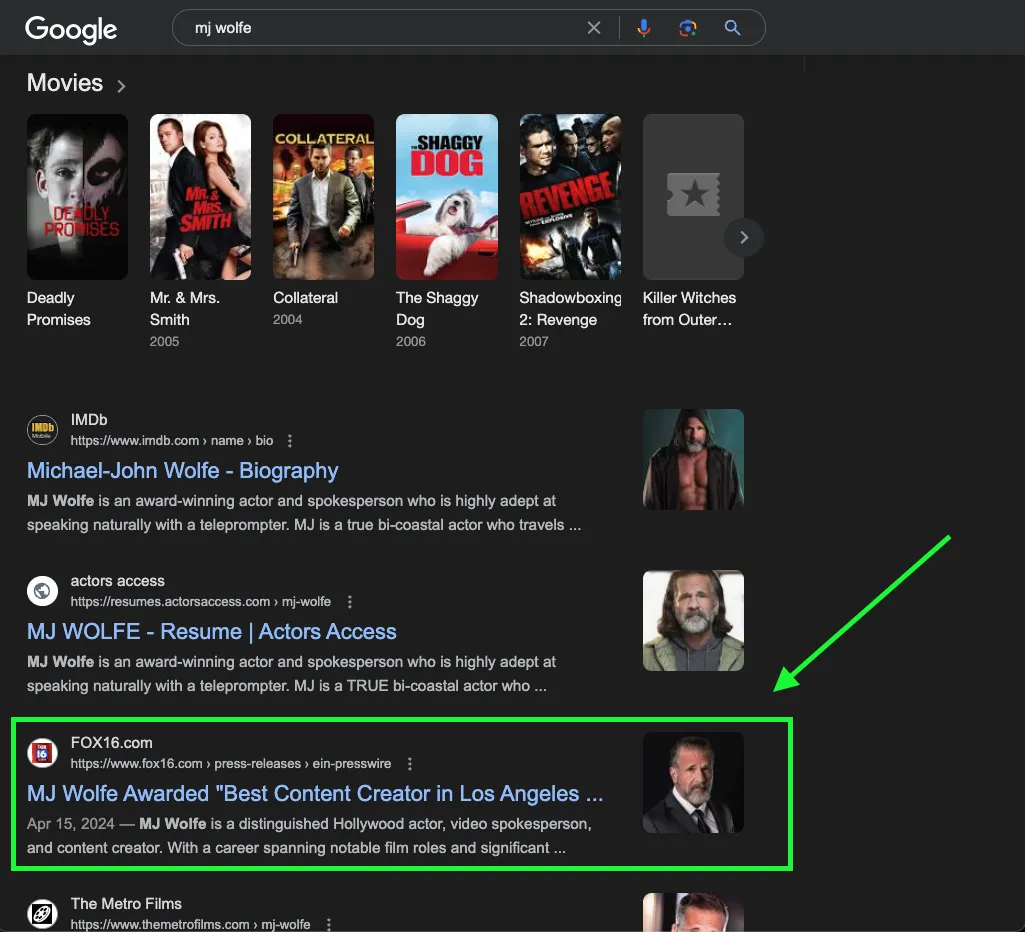Open more options for actors access result
1025x932 pixels.
pyautogui.click(x=350, y=602)
